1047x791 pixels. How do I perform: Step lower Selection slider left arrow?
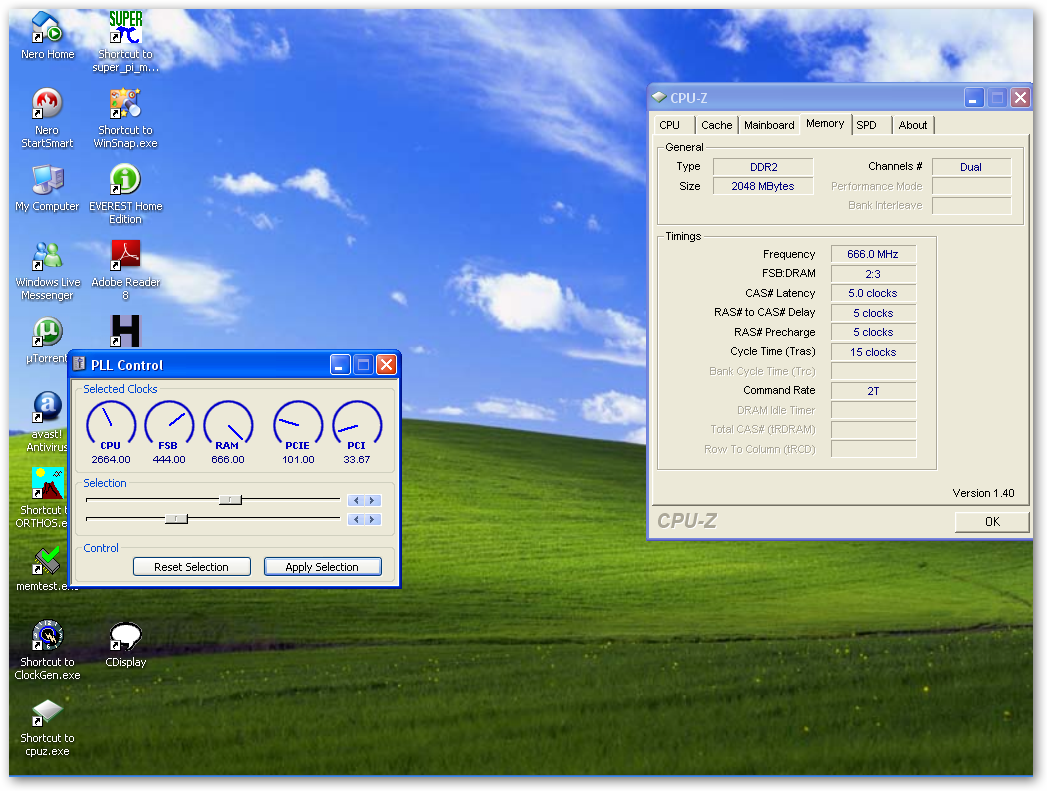coord(356,519)
